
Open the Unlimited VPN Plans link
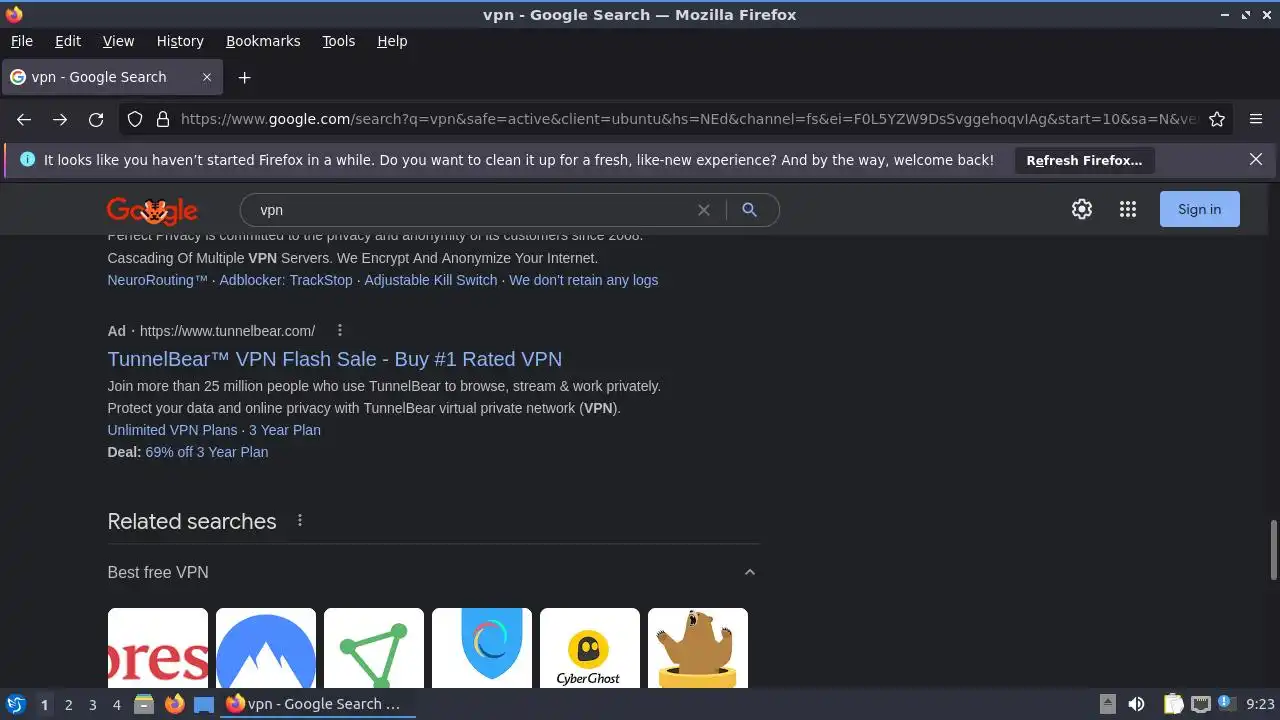pos(172,430)
